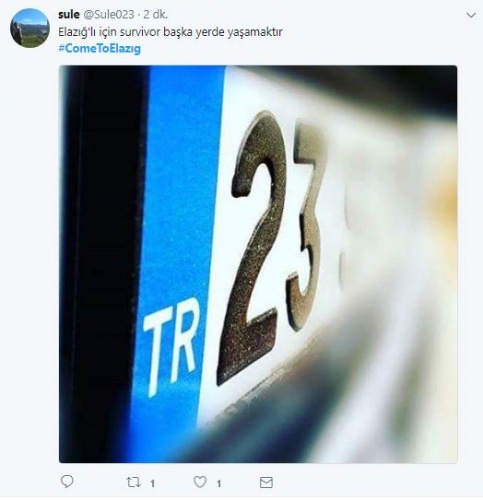Click the like count beside the heart
The width and height of the screenshot is (483, 500).
[x=219, y=483]
